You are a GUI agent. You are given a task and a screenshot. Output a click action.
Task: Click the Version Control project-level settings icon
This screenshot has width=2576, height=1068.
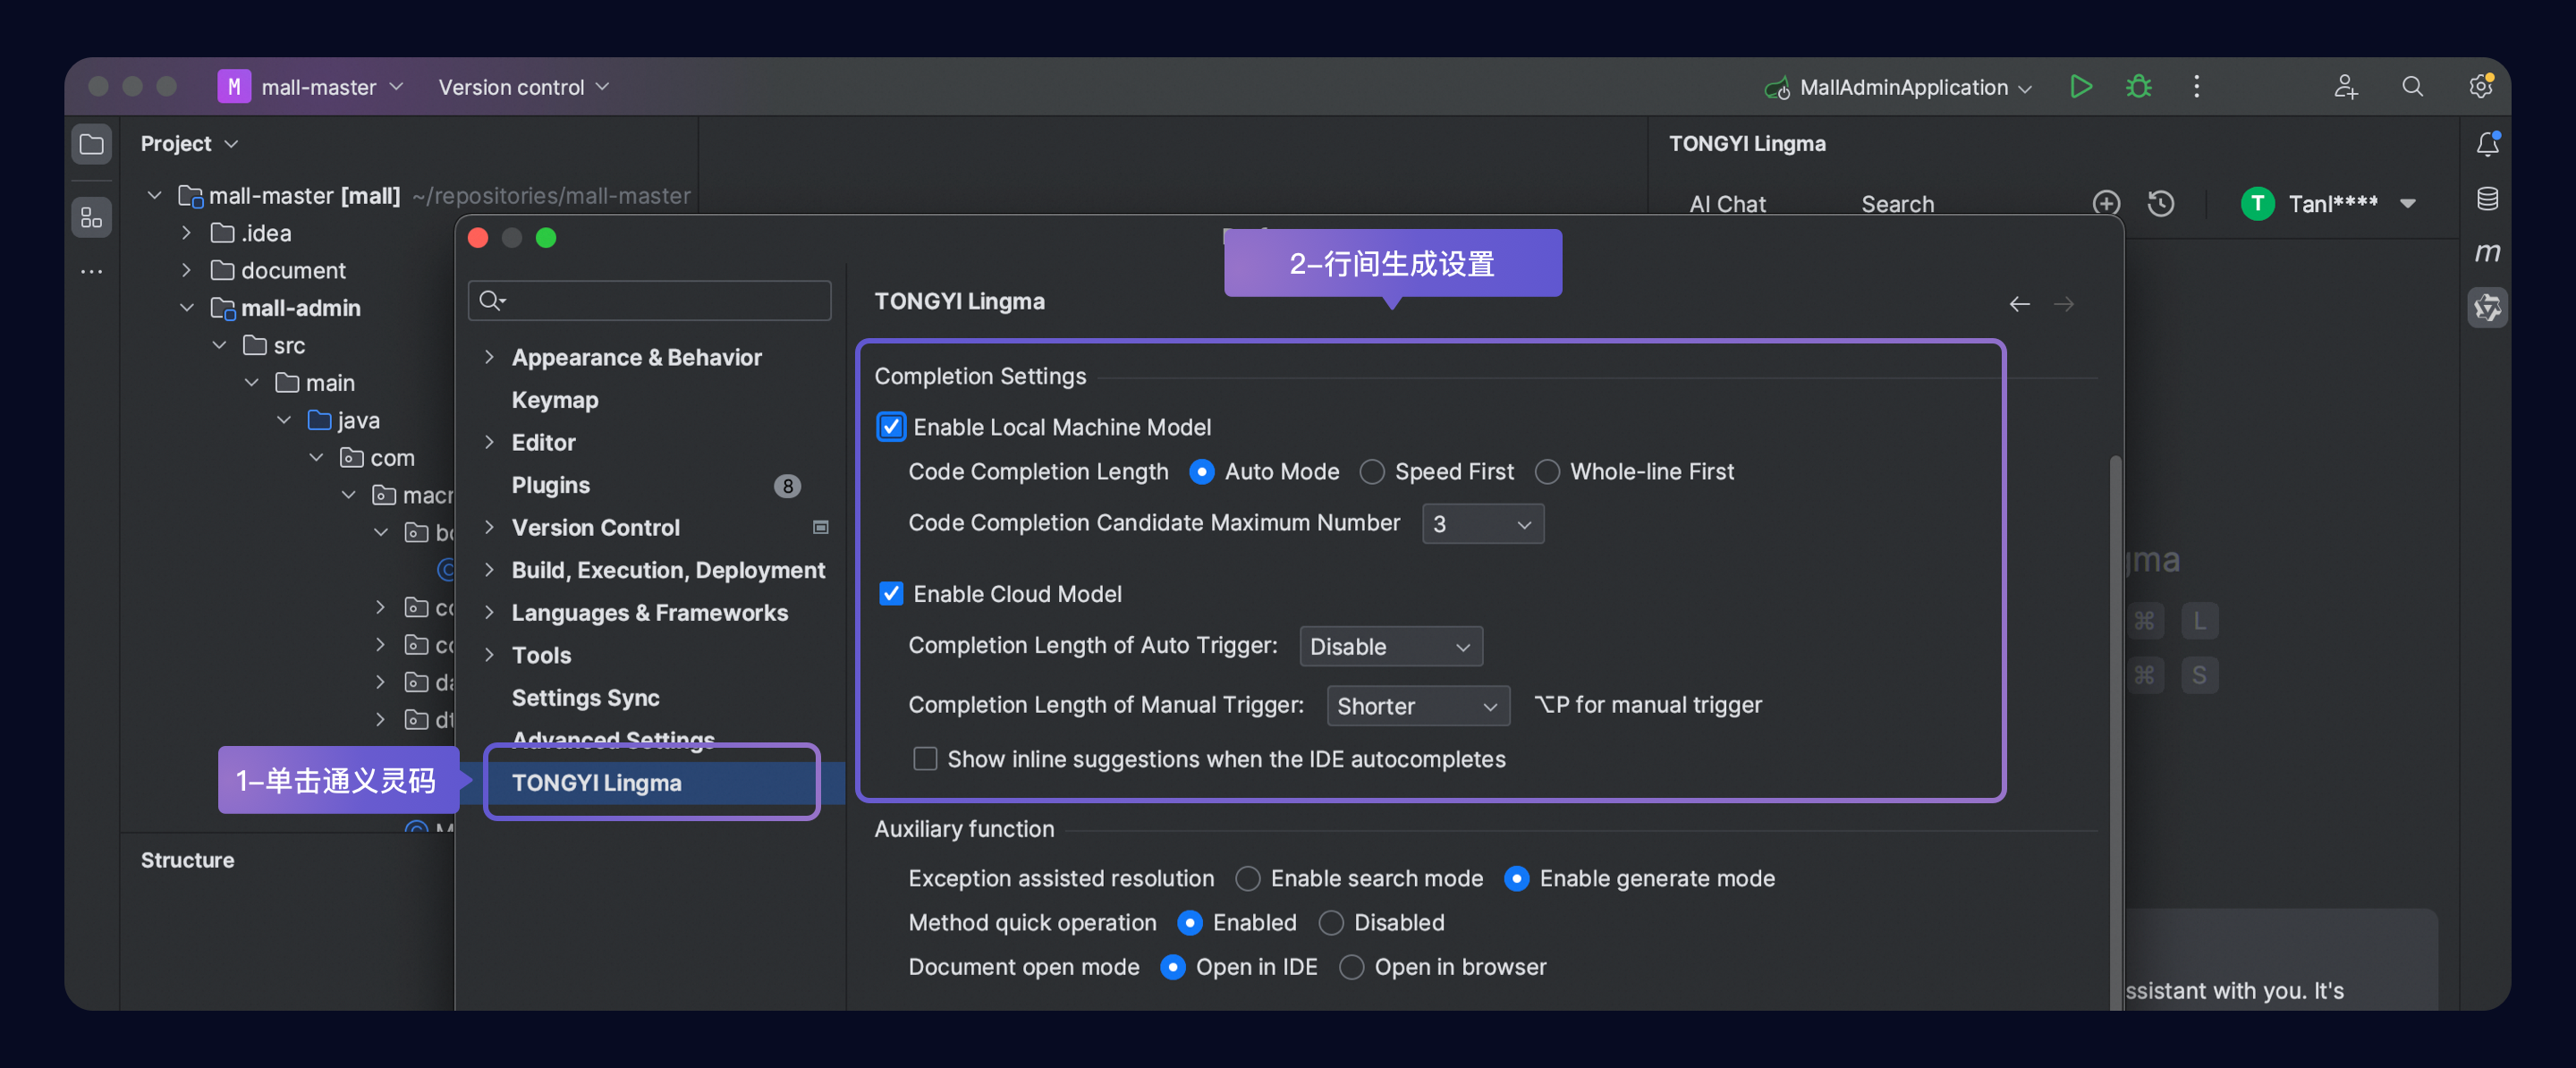(x=820, y=527)
